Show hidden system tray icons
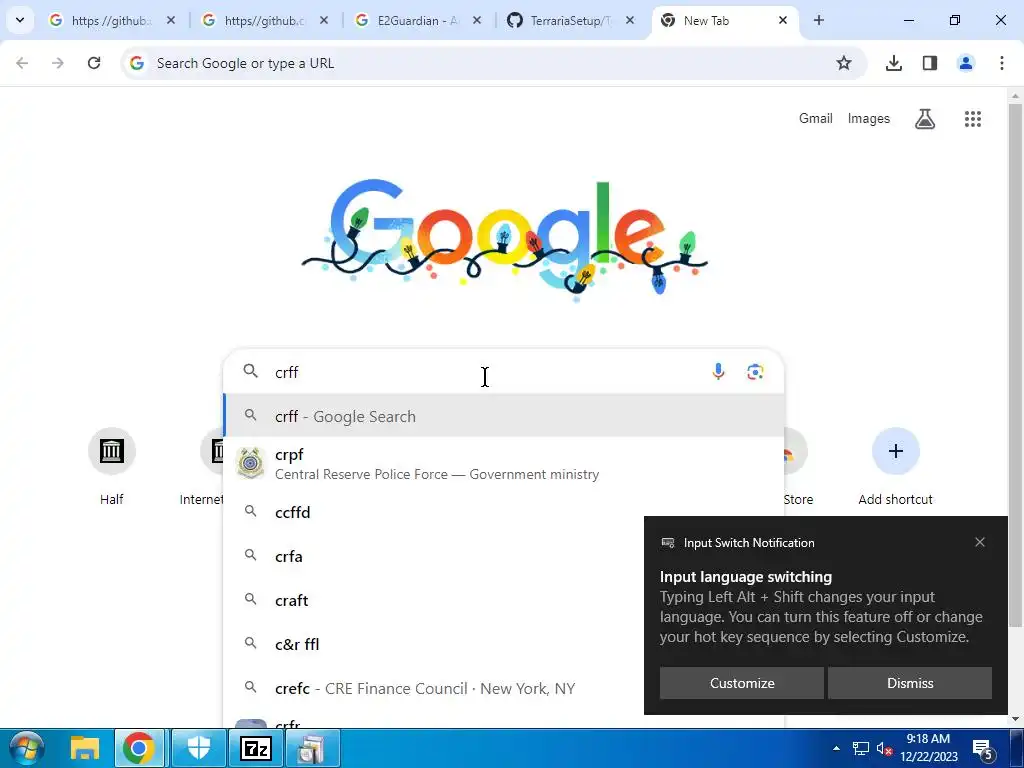Screen dimensions: 1024x768 coord(836,748)
